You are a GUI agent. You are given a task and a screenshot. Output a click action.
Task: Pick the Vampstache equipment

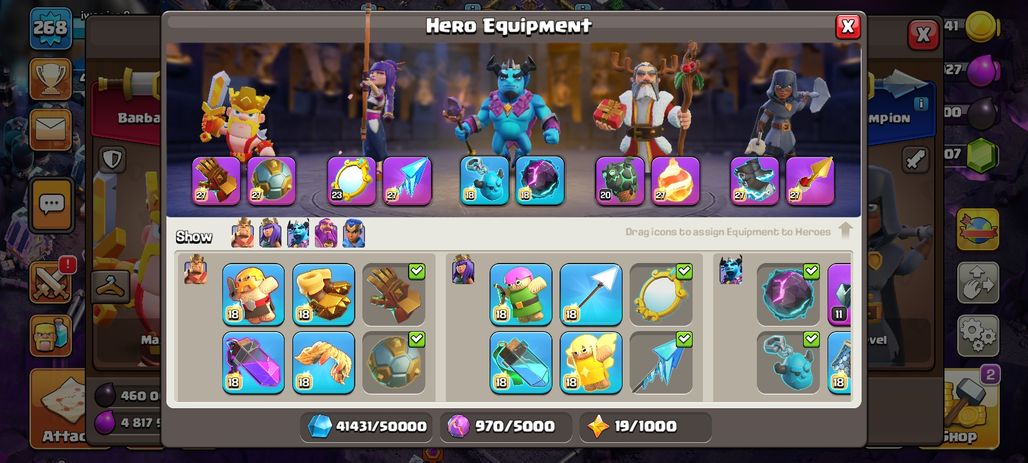coord(323,362)
